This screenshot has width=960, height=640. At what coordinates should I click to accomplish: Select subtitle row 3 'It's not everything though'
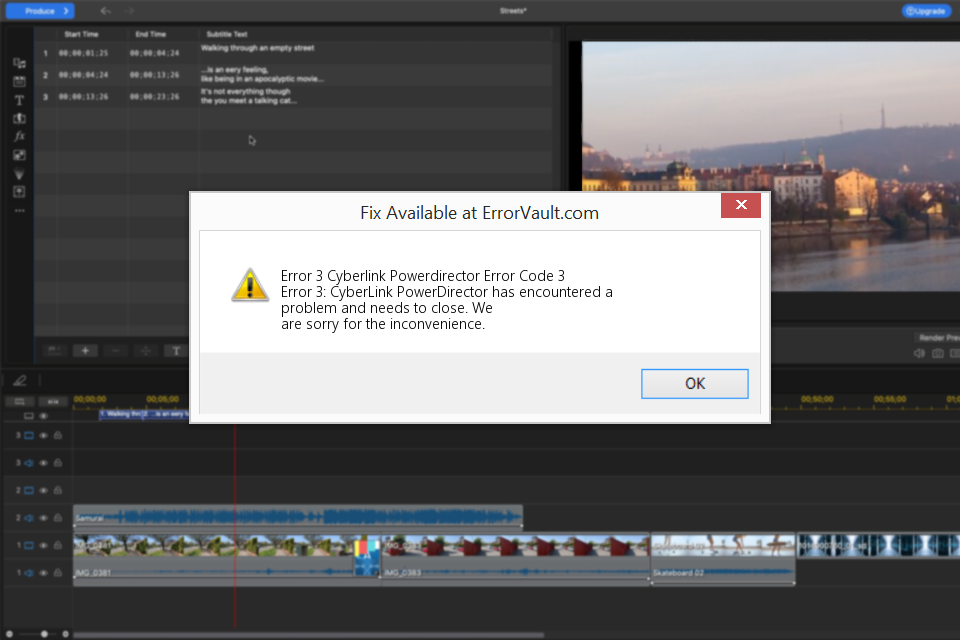point(294,96)
